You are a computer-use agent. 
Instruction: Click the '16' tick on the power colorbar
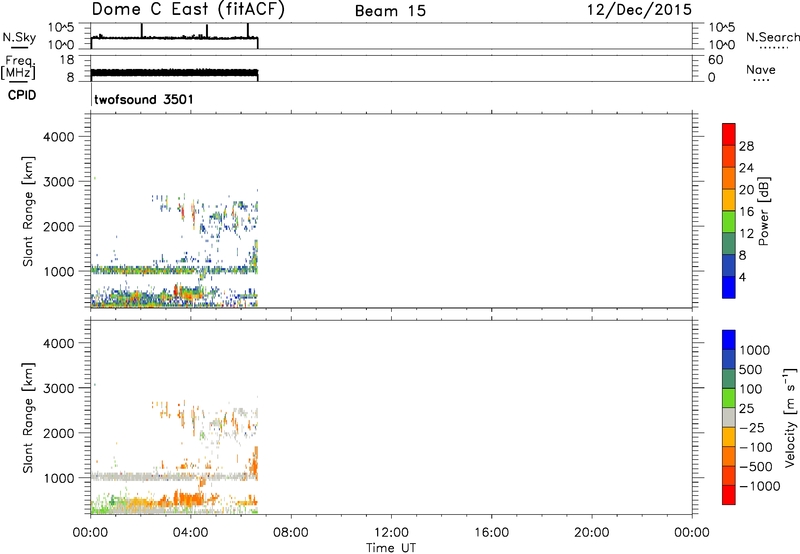(746, 212)
